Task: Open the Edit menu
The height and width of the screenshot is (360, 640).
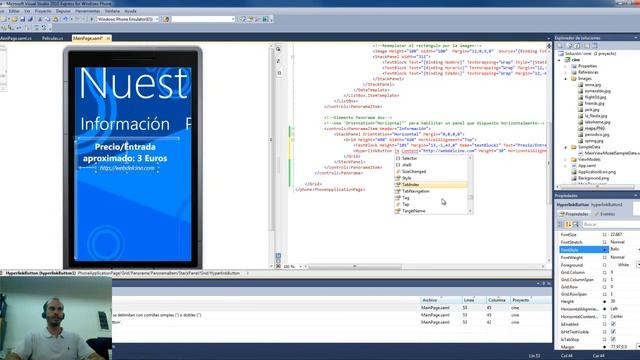Action: click(x=14, y=11)
